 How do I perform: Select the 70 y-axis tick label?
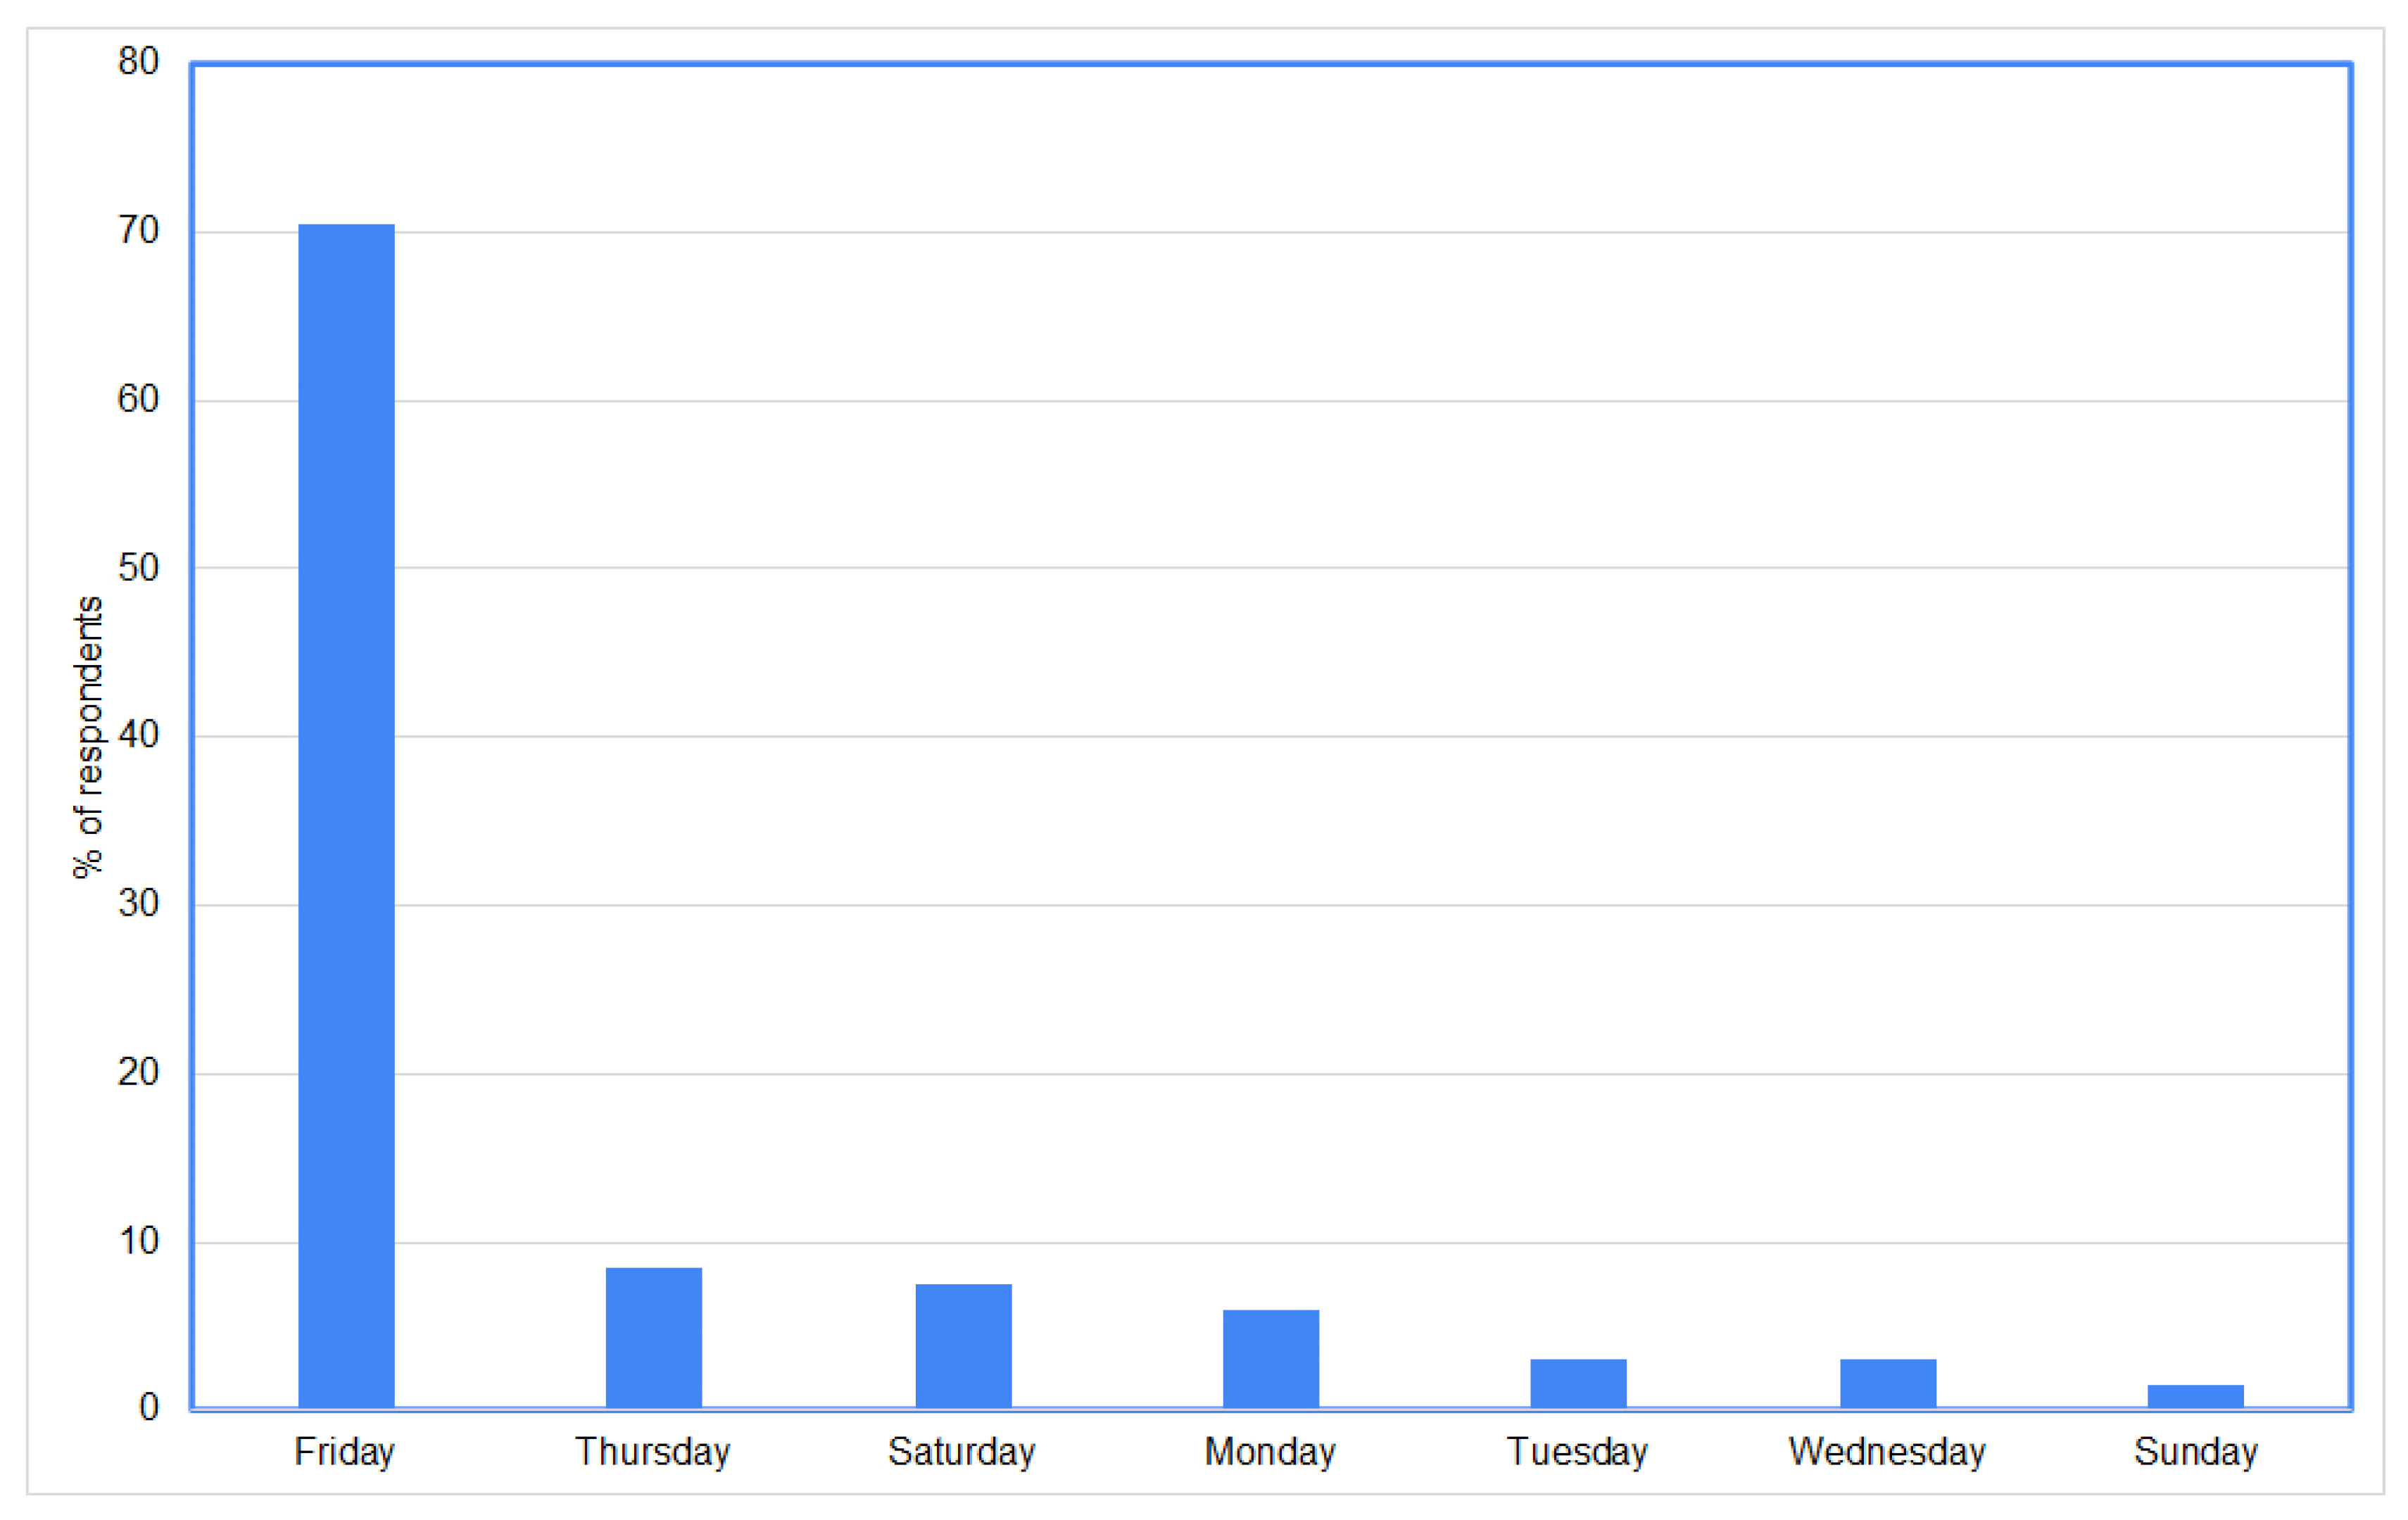[x=138, y=231]
